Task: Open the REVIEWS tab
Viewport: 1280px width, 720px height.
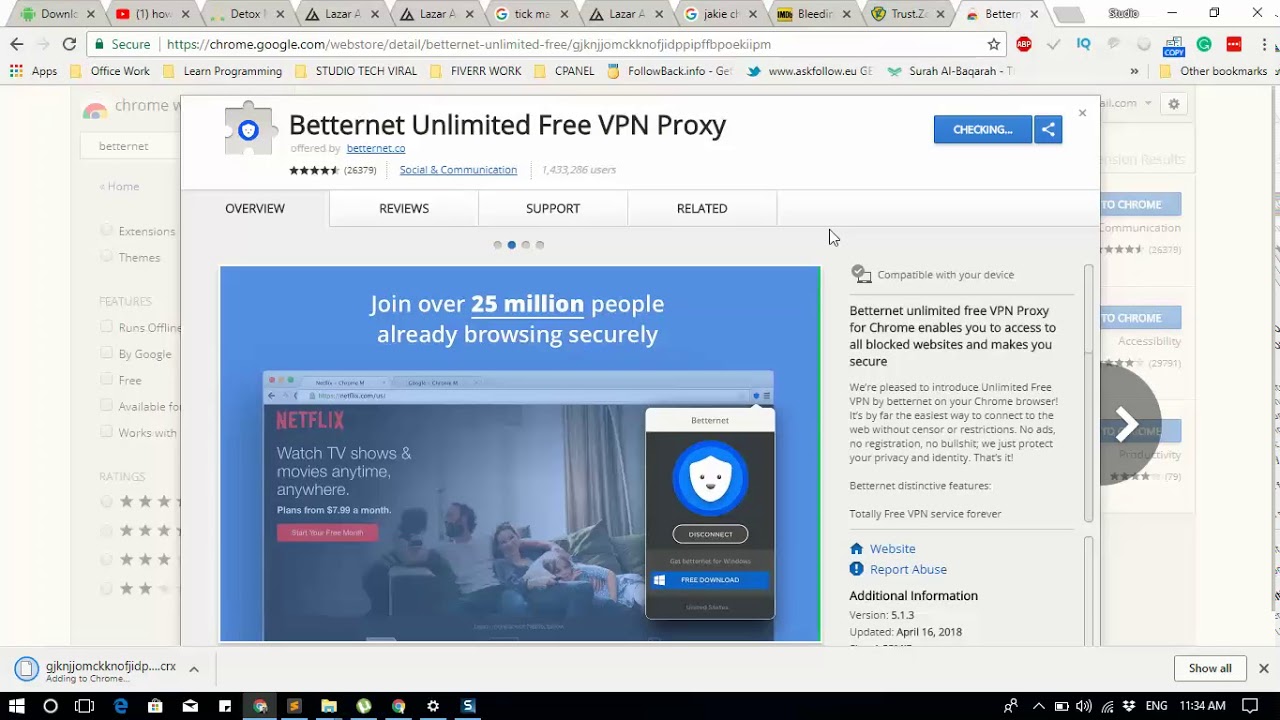Action: click(x=404, y=208)
